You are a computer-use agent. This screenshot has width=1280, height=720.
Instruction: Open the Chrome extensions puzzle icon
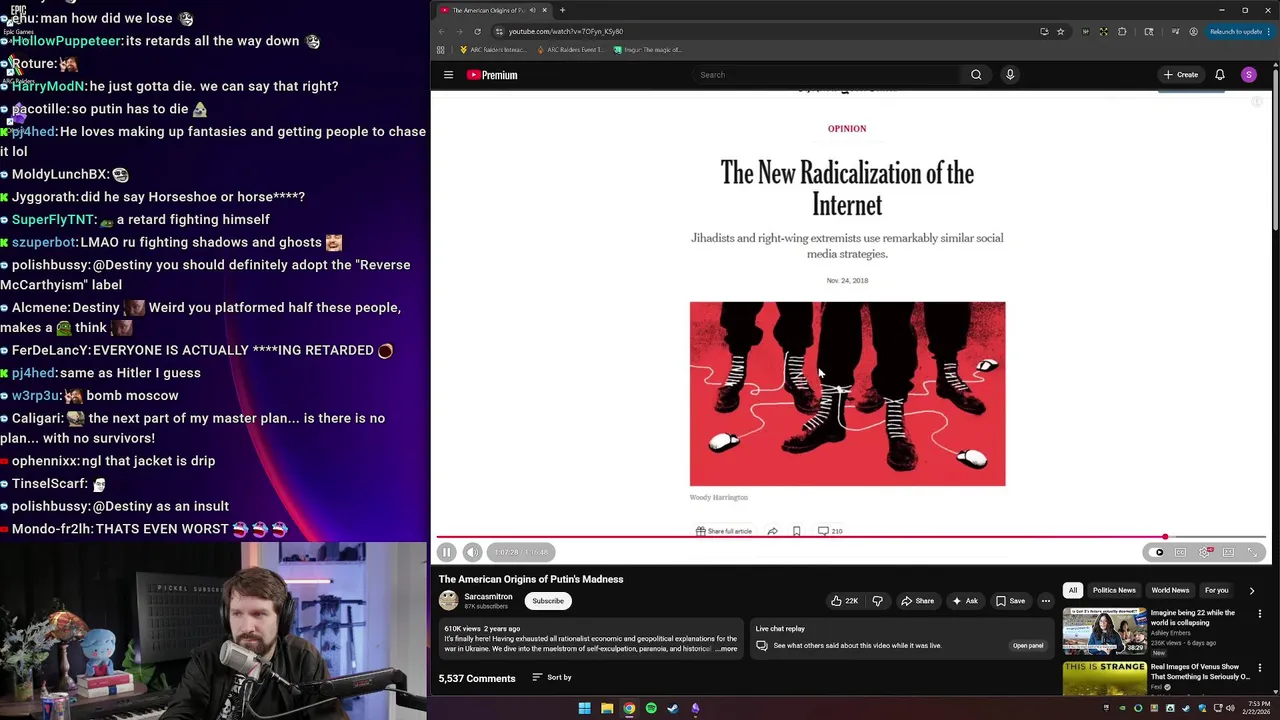(x=1121, y=31)
